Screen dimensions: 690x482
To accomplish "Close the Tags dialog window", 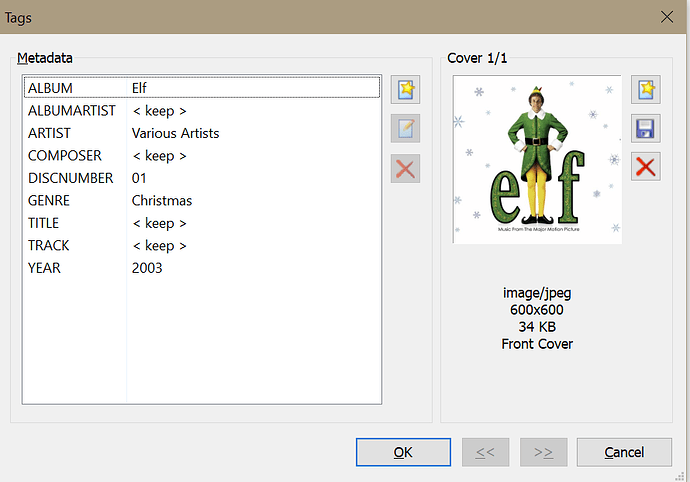I will click(x=667, y=17).
